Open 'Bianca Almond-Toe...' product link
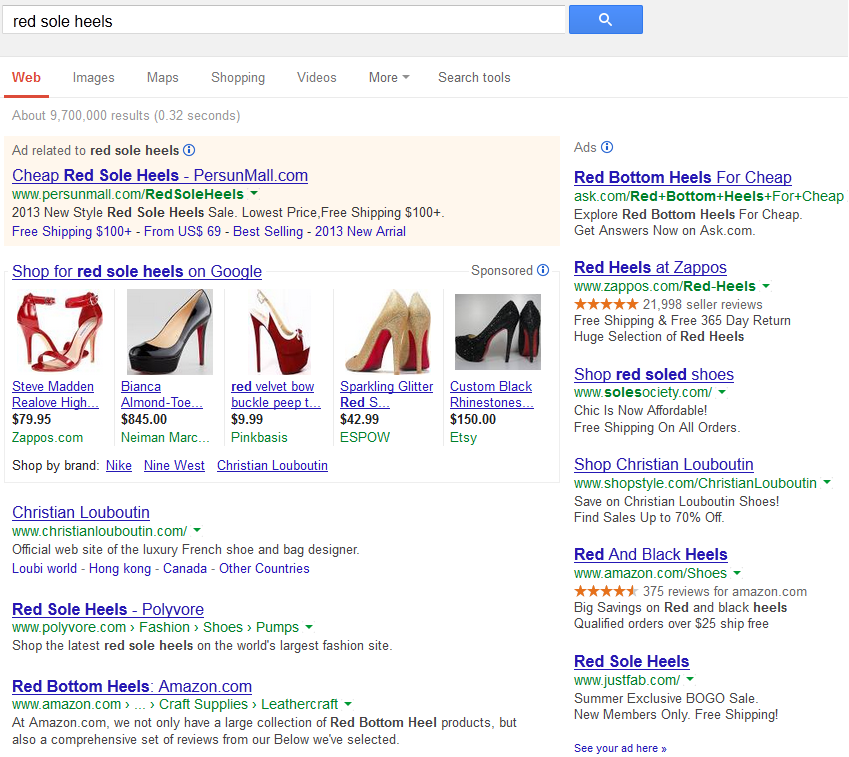This screenshot has width=849, height=757. [161, 394]
